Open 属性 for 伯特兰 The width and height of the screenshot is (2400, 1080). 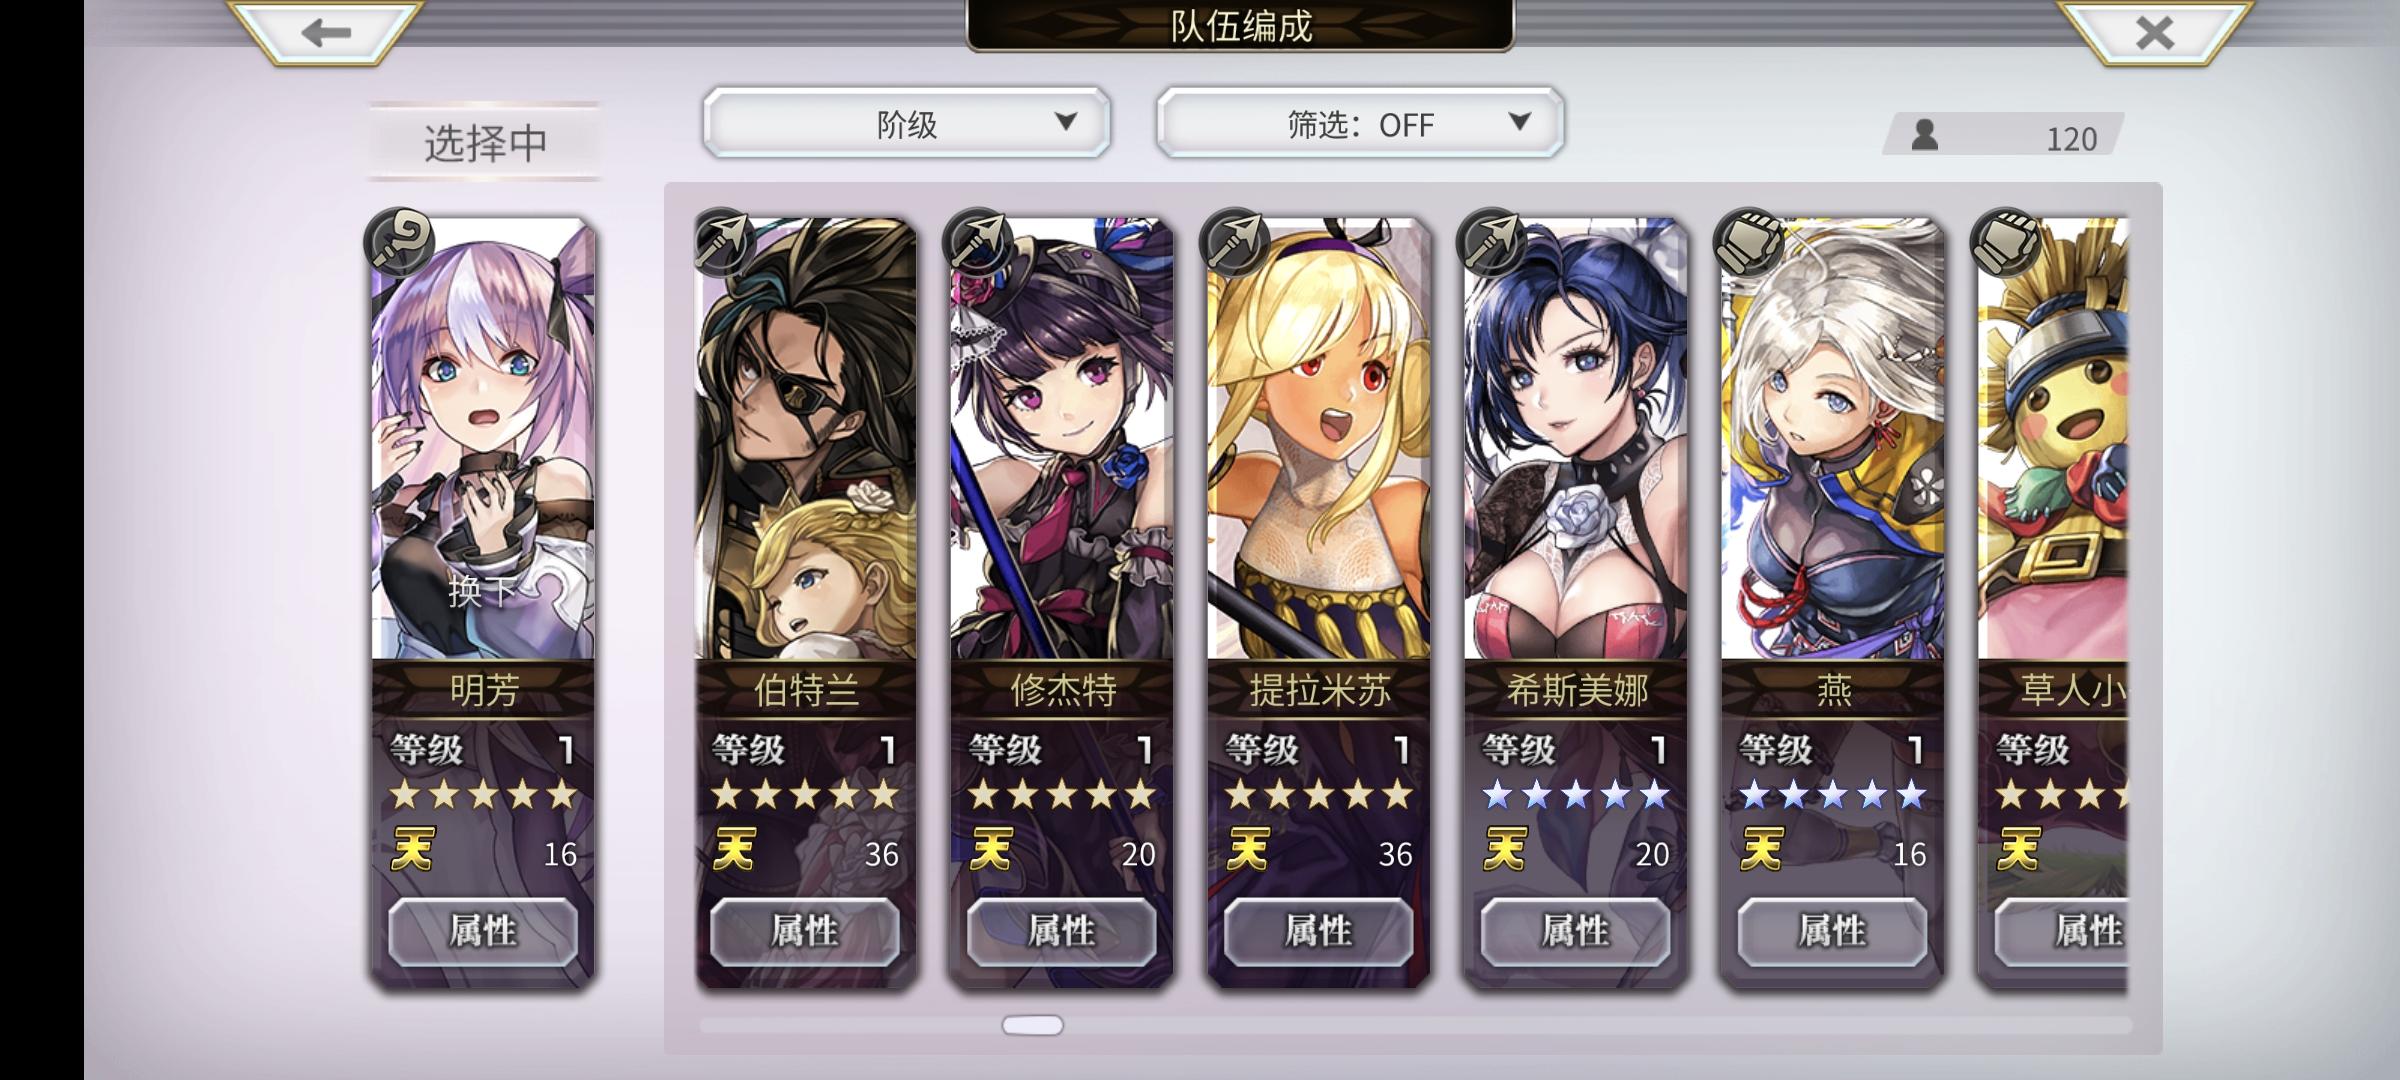tap(805, 931)
